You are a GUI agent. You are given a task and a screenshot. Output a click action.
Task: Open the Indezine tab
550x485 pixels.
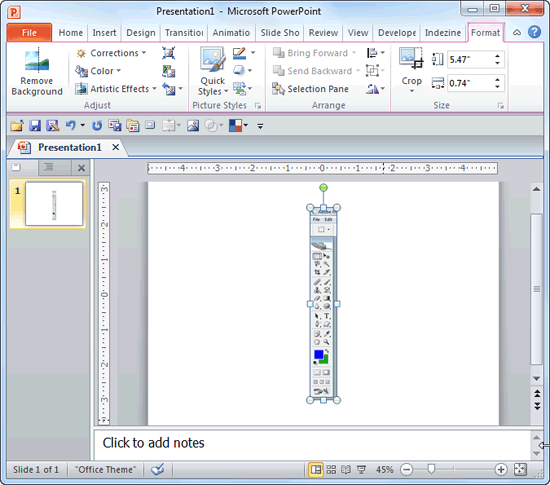(x=443, y=33)
